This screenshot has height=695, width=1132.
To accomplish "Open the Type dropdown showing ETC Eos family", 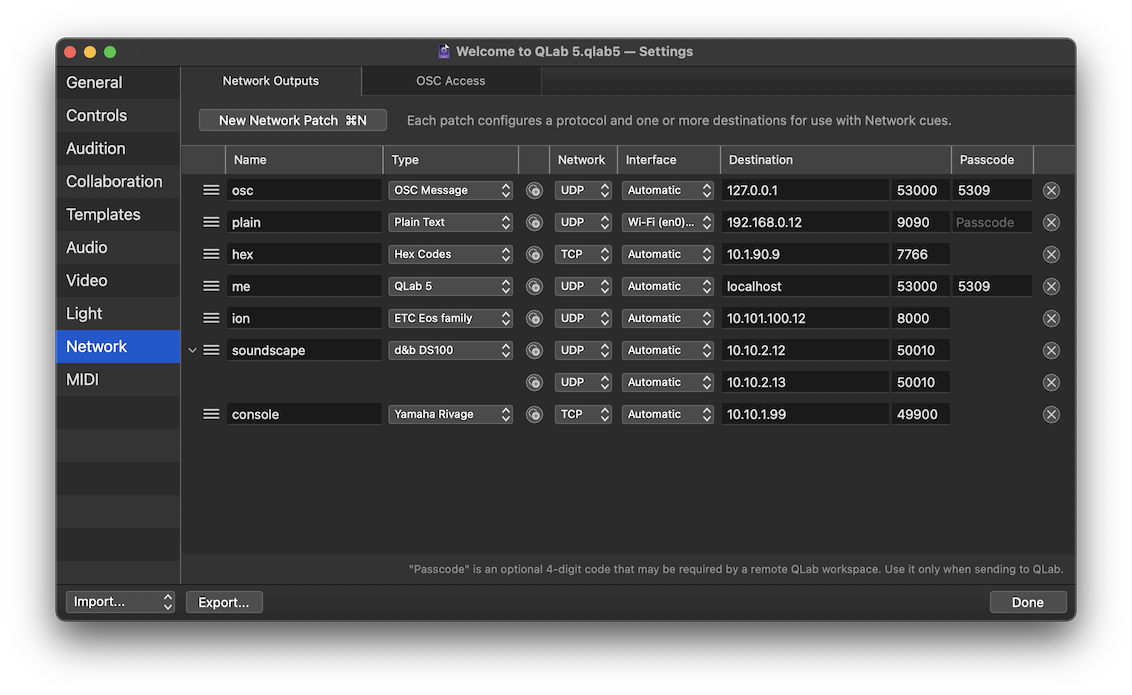I will 450,317.
